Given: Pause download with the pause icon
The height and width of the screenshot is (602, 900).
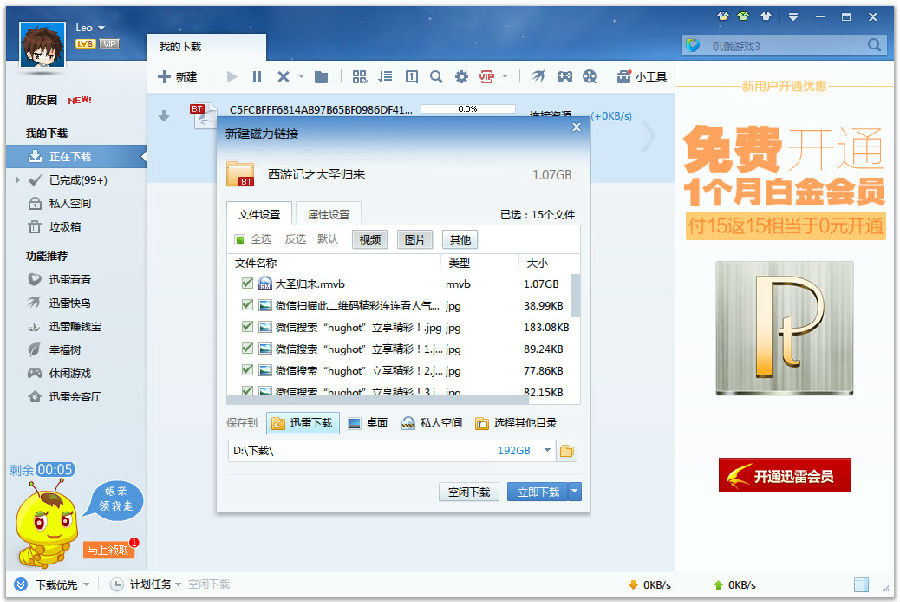Looking at the screenshot, I should 257,76.
